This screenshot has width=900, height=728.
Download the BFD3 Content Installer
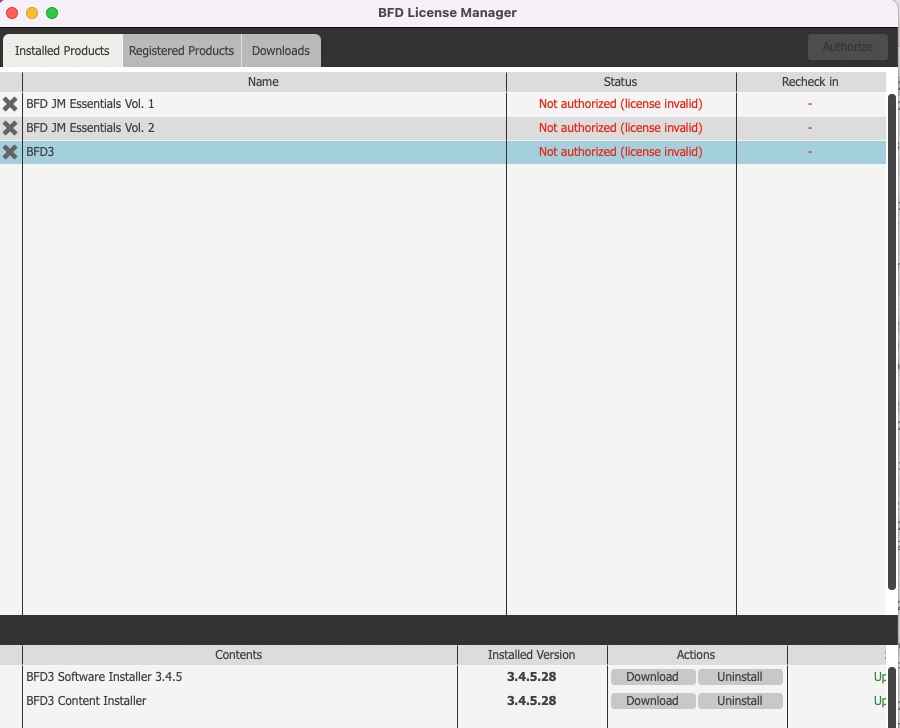652,701
